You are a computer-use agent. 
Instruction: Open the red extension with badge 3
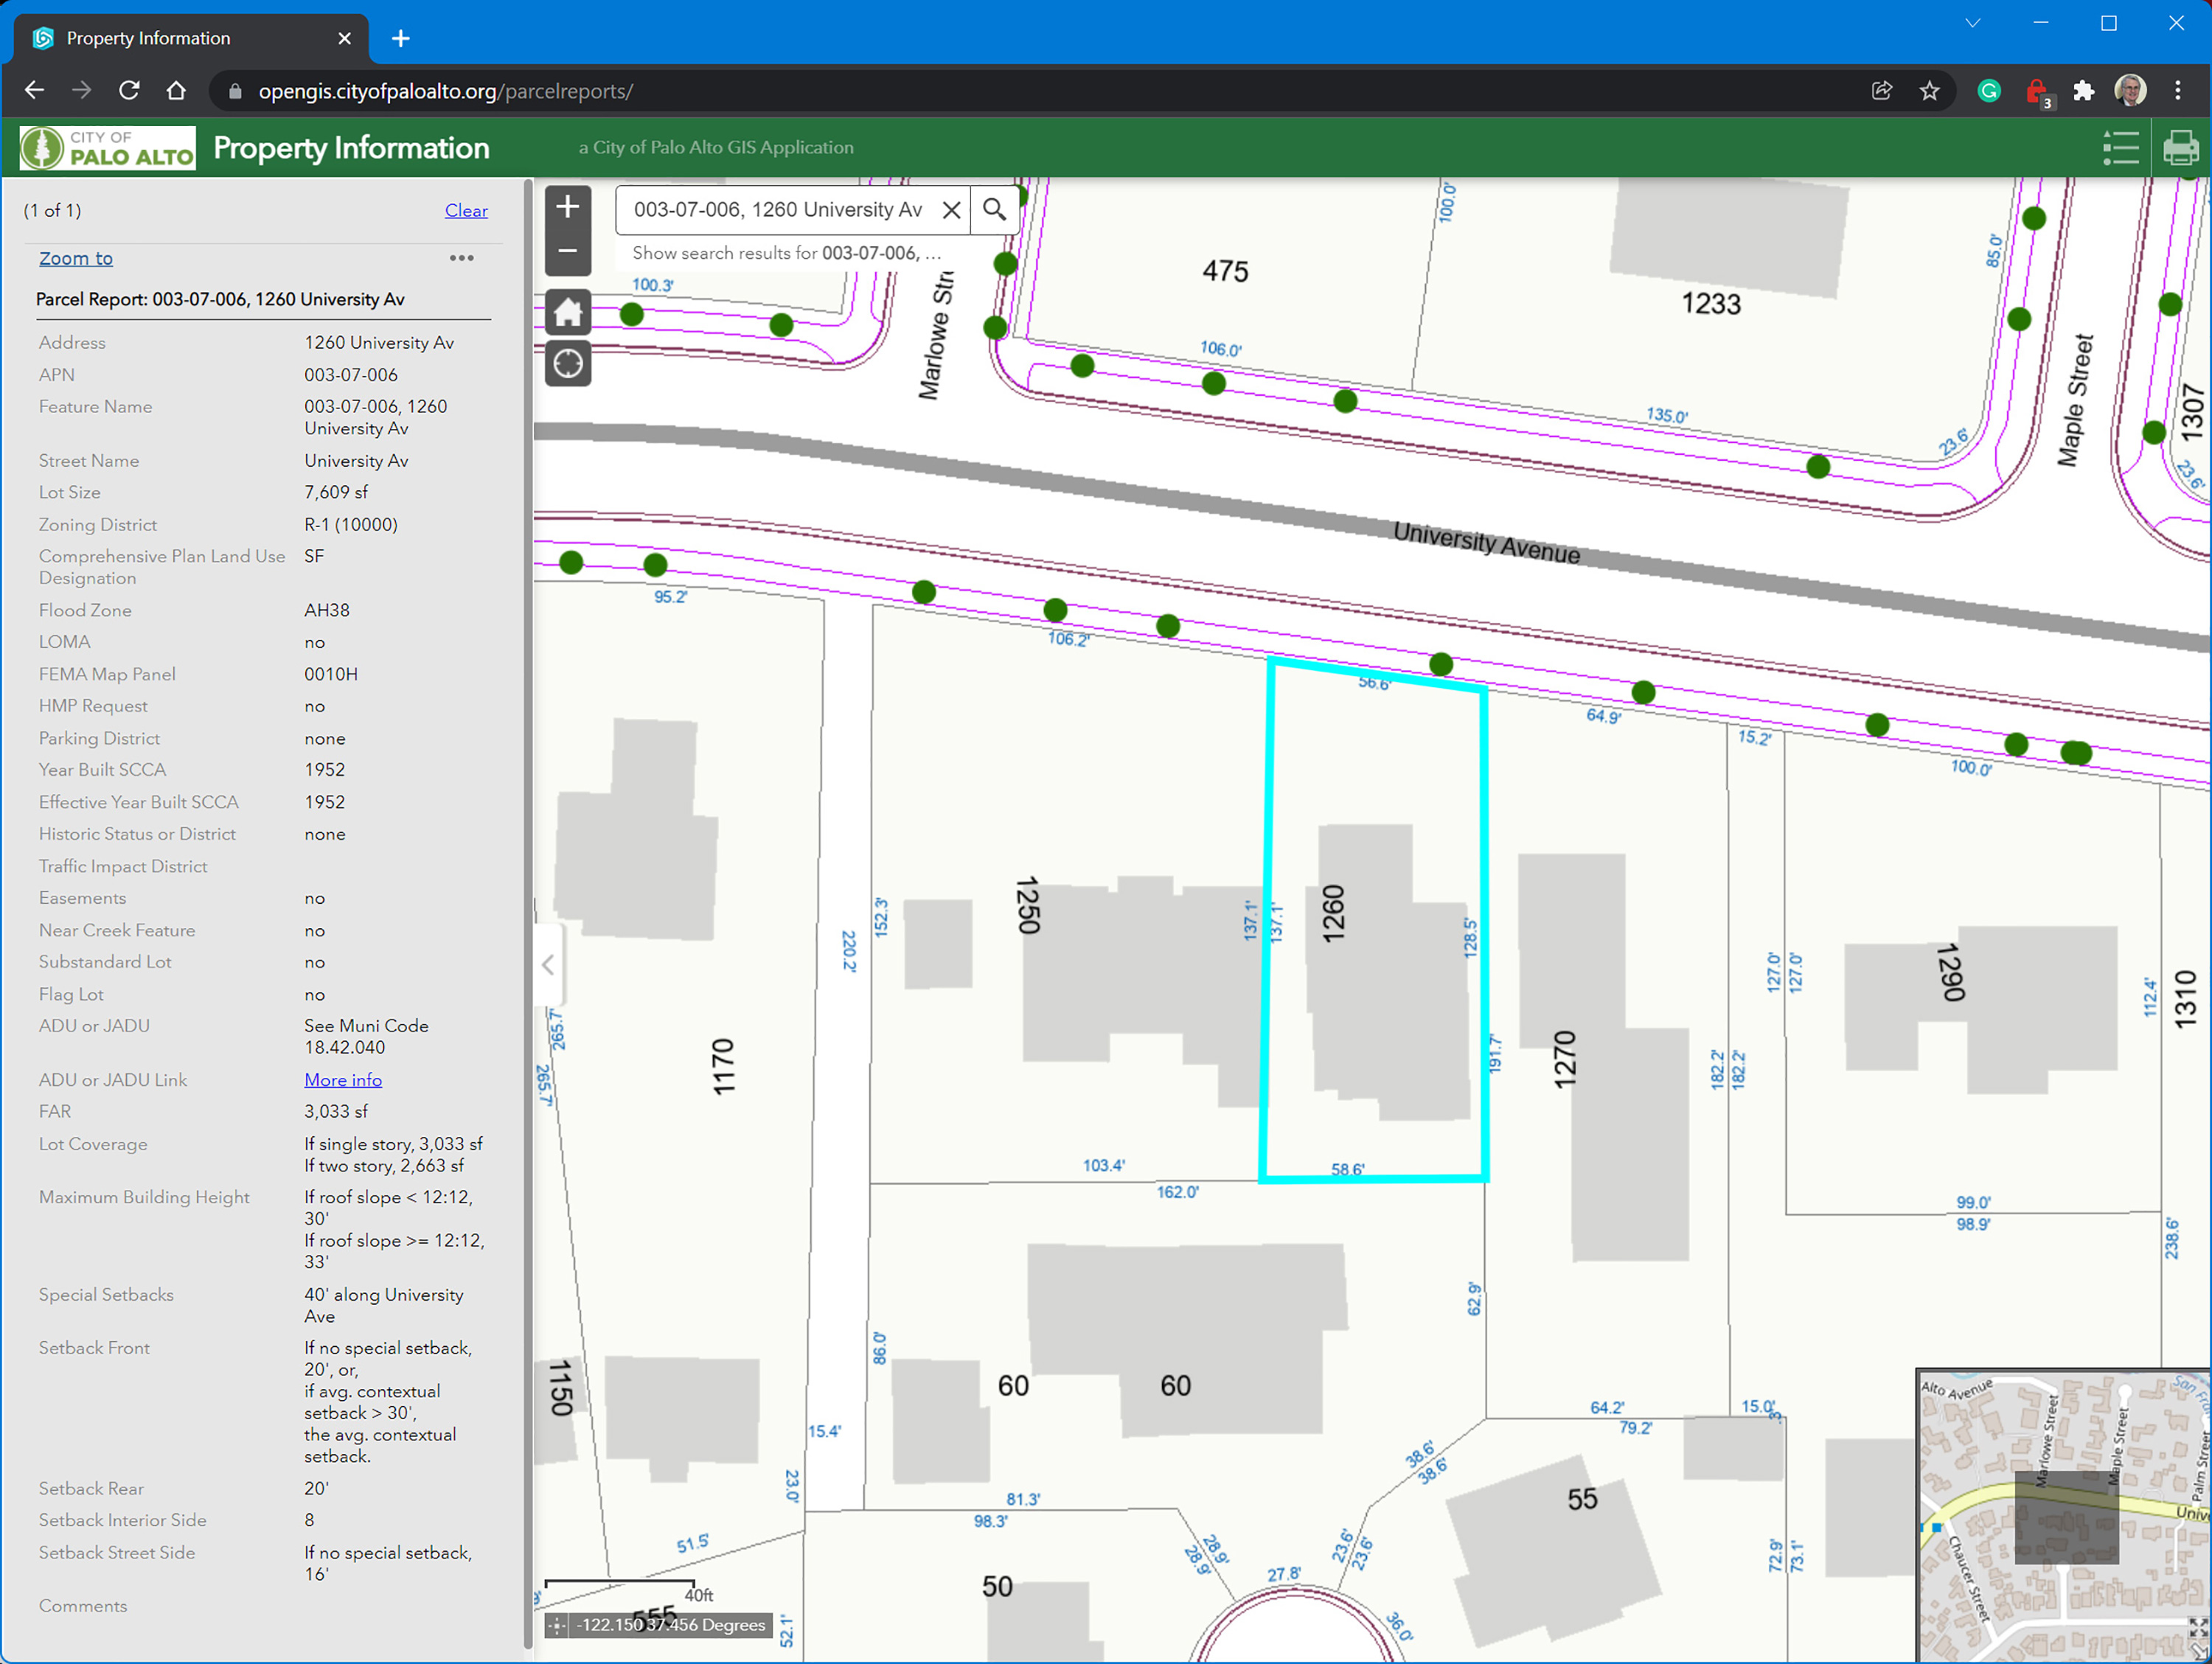point(2037,93)
